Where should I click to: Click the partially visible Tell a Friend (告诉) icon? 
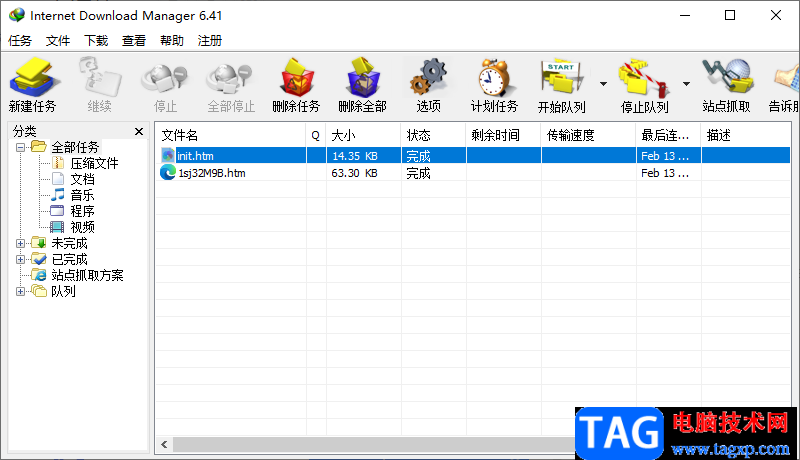(786, 77)
